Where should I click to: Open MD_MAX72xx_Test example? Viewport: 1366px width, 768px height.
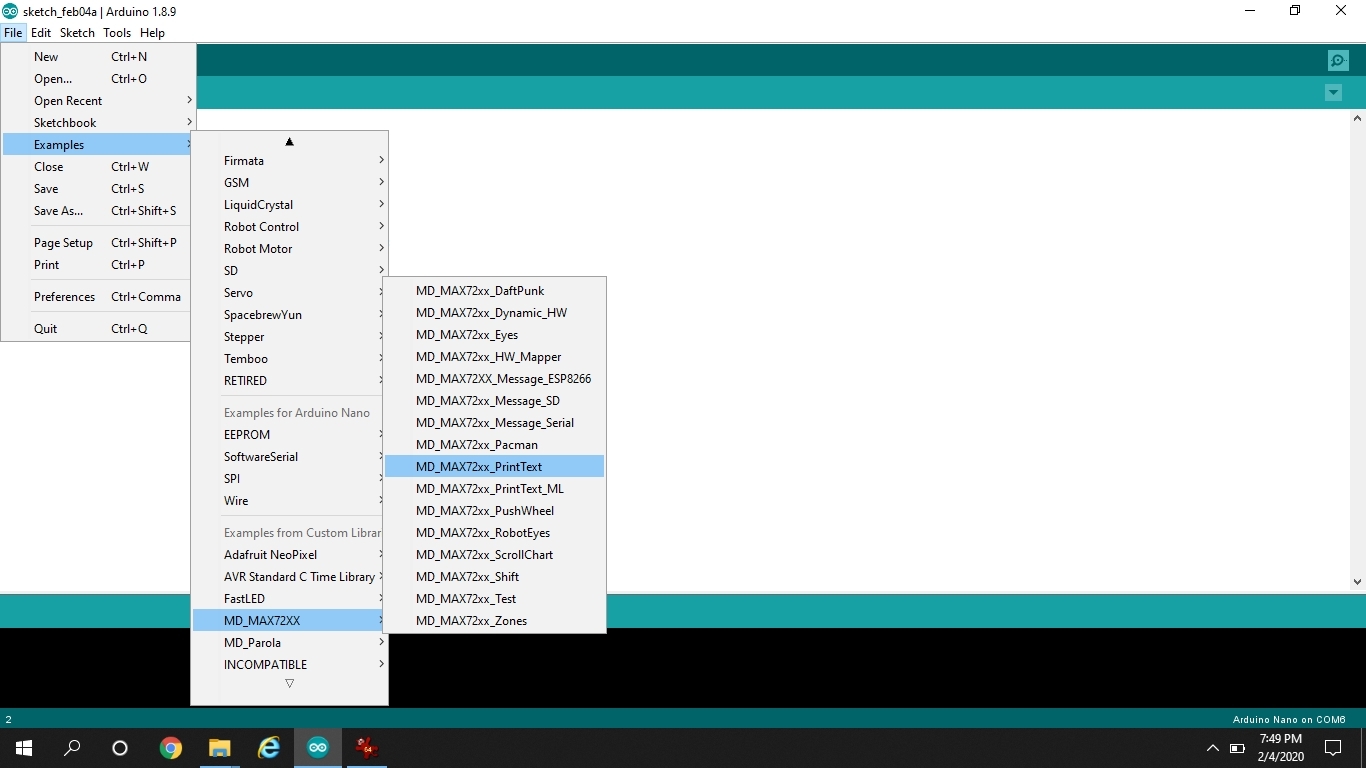tap(495, 599)
